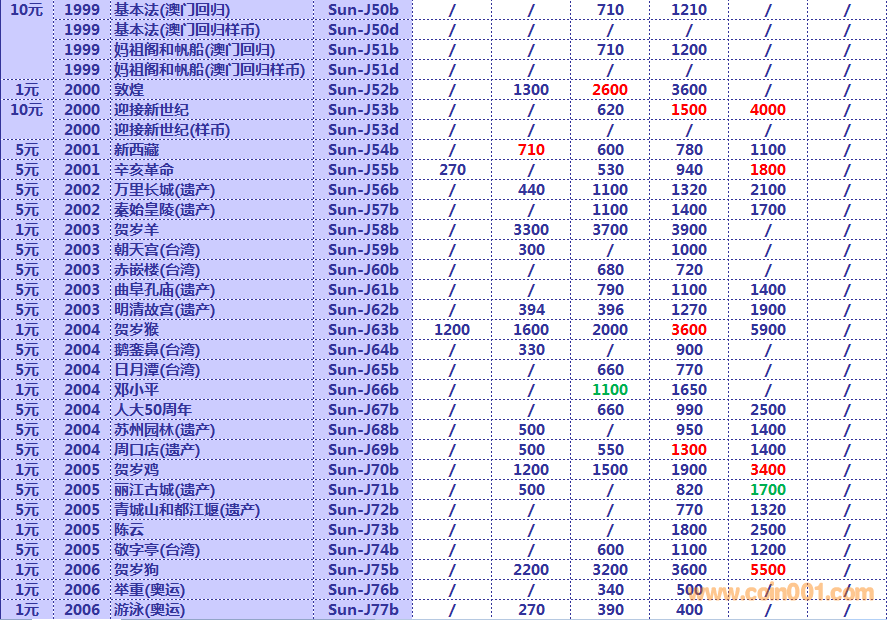Click the 5900 price in the 贺岁猴 row
This screenshot has height=620, width=887.
(768, 330)
